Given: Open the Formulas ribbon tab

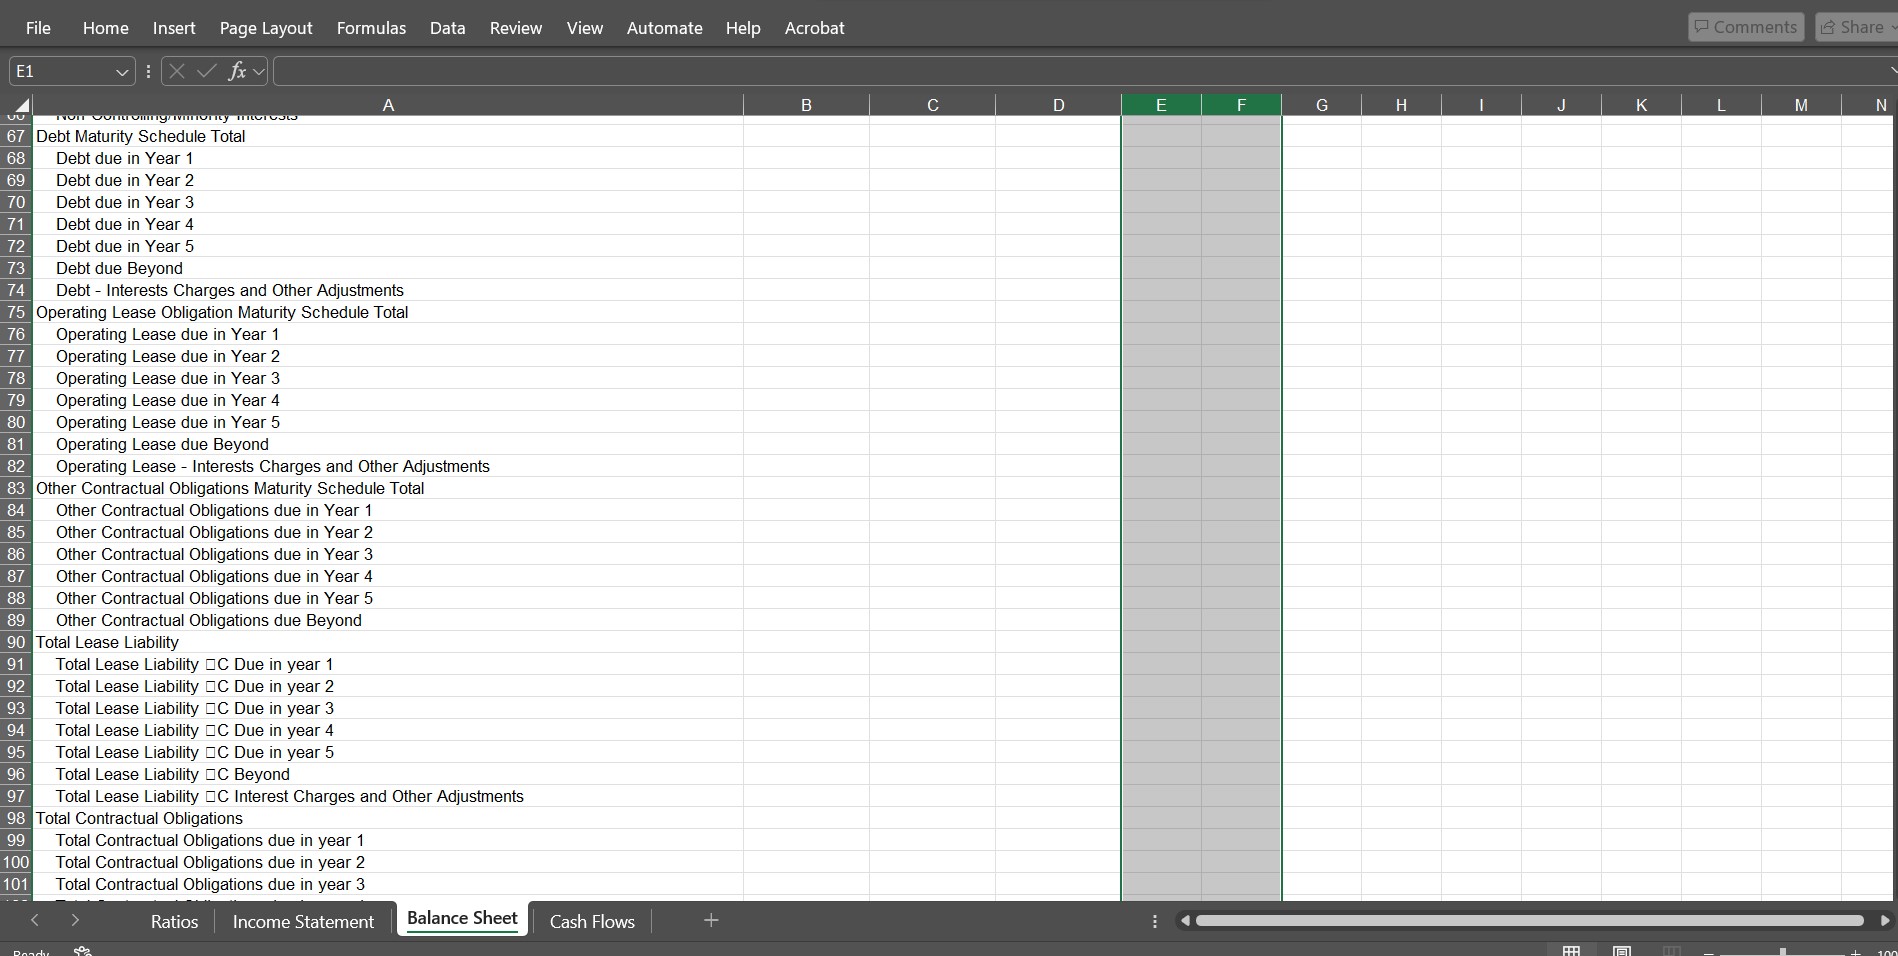Looking at the screenshot, I should (x=371, y=28).
